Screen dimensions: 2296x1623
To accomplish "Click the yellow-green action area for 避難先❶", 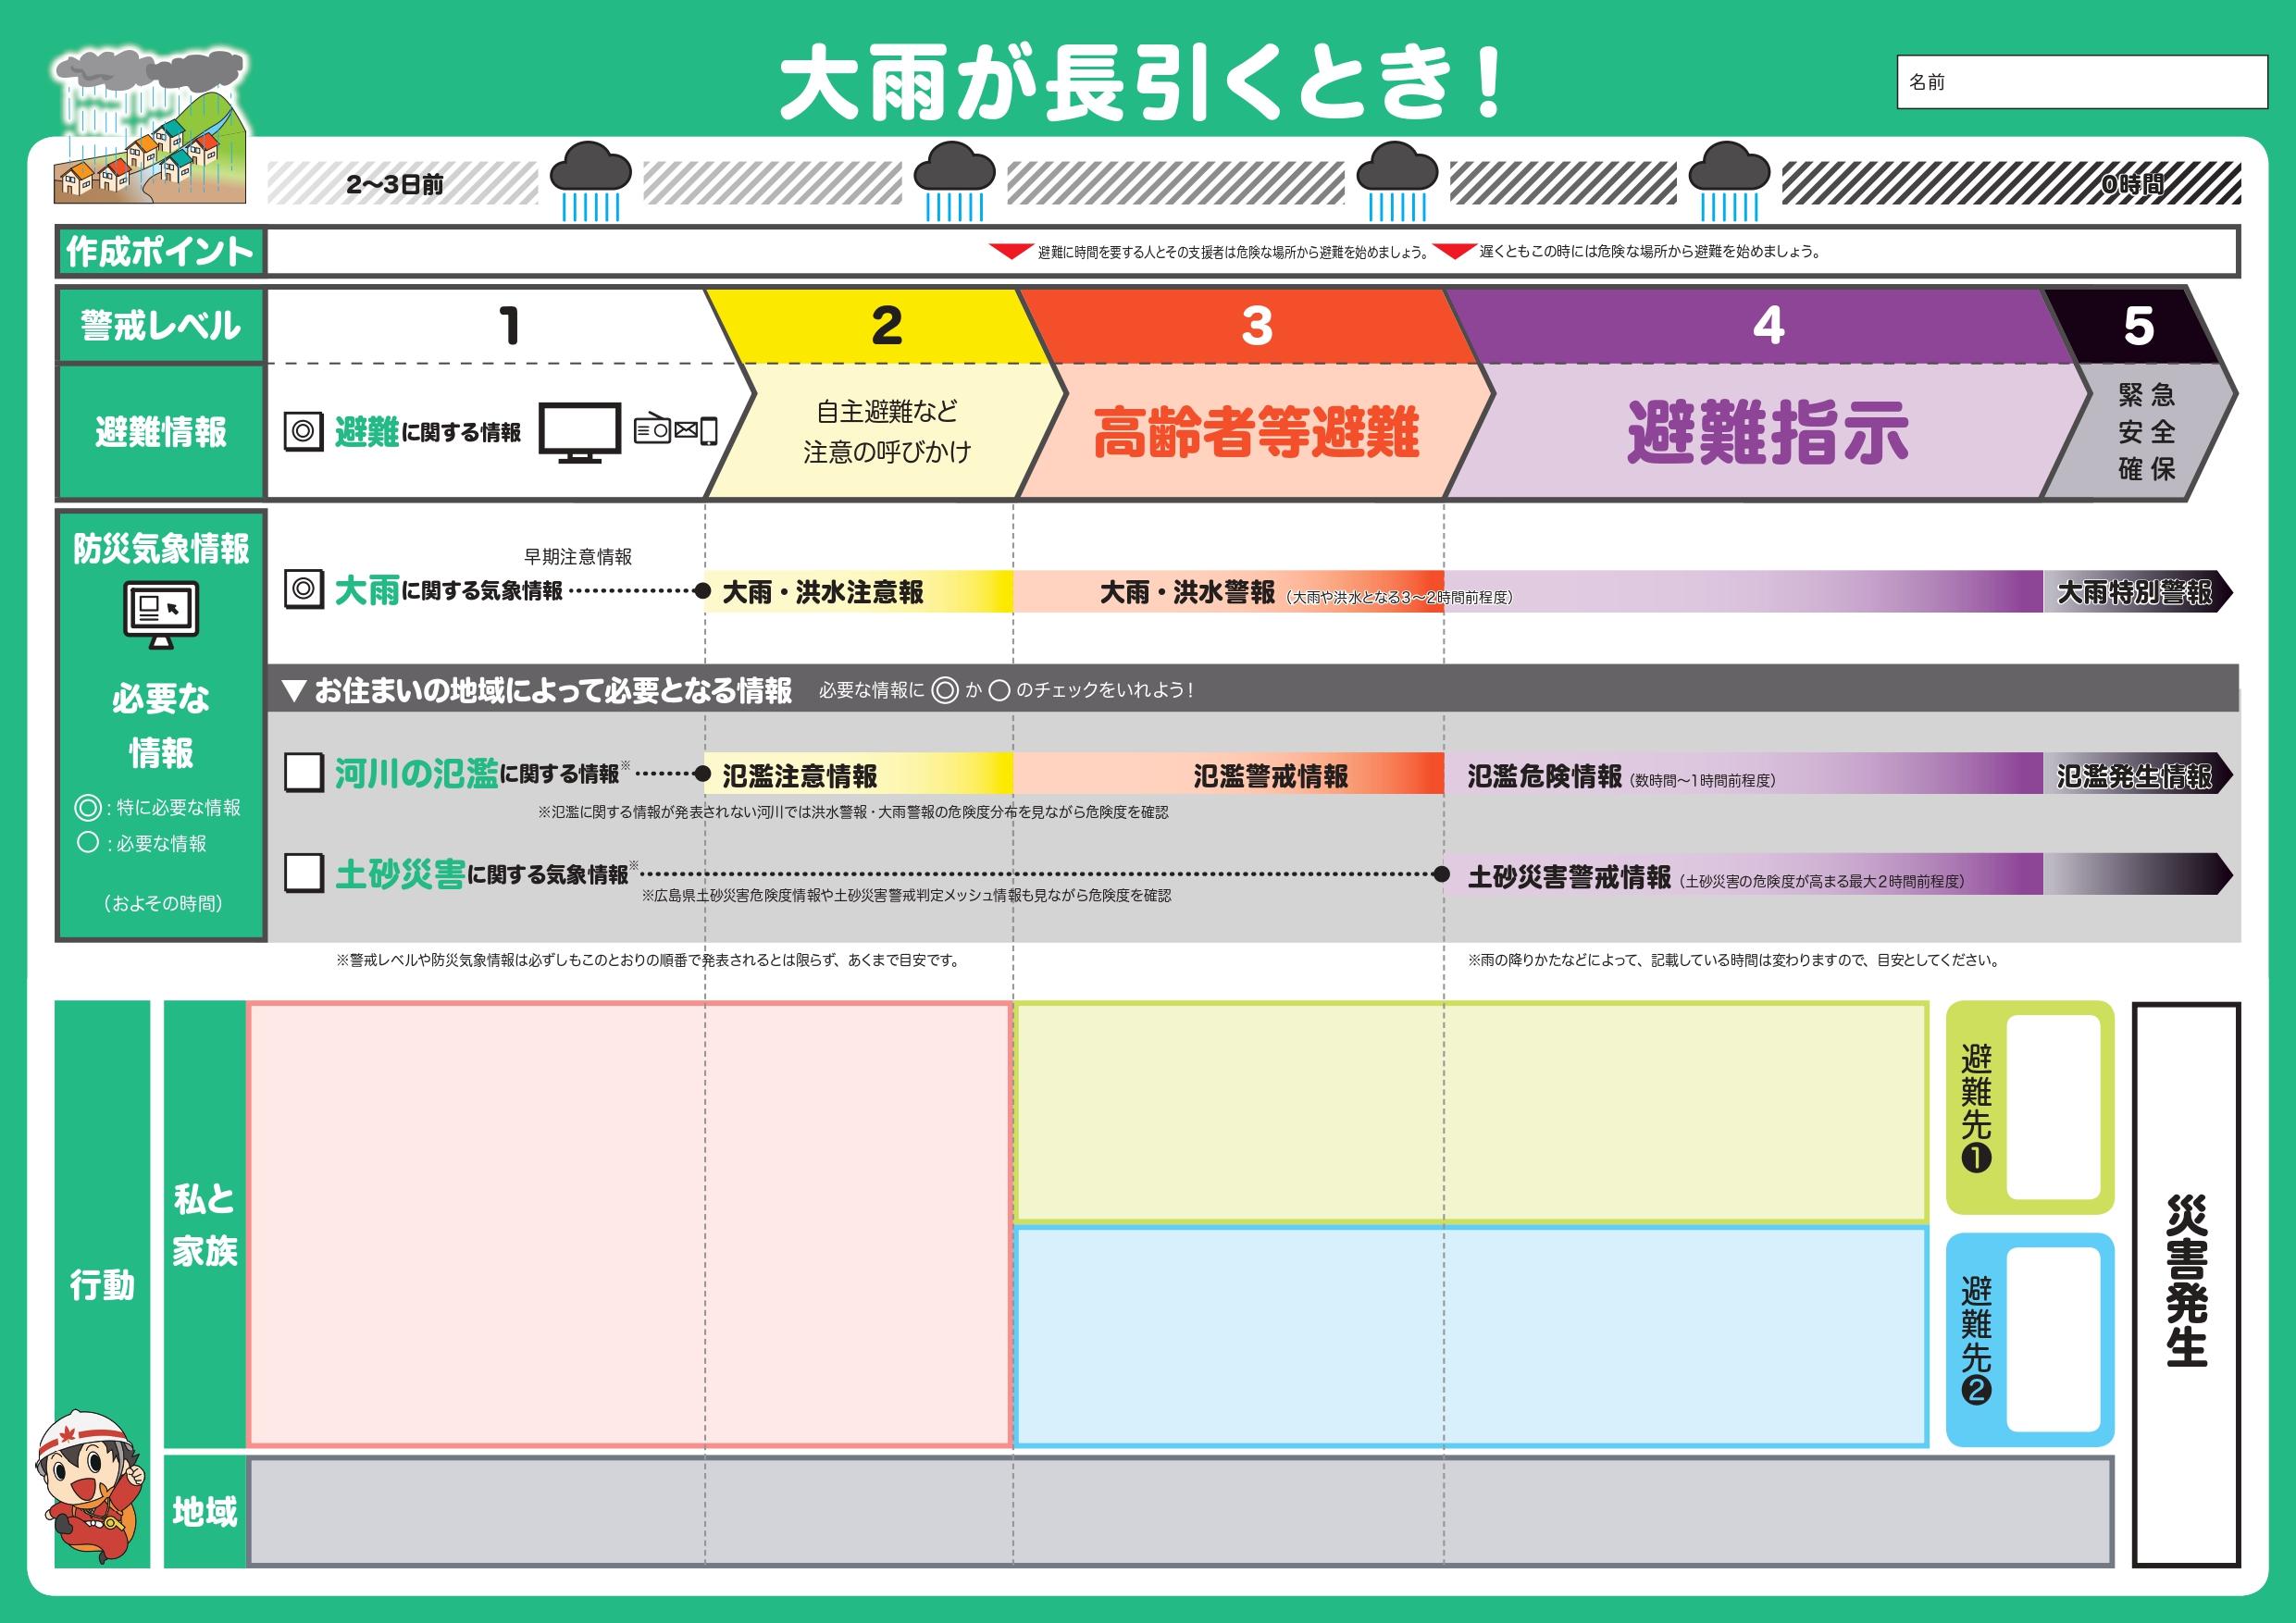I will (1471, 1112).
